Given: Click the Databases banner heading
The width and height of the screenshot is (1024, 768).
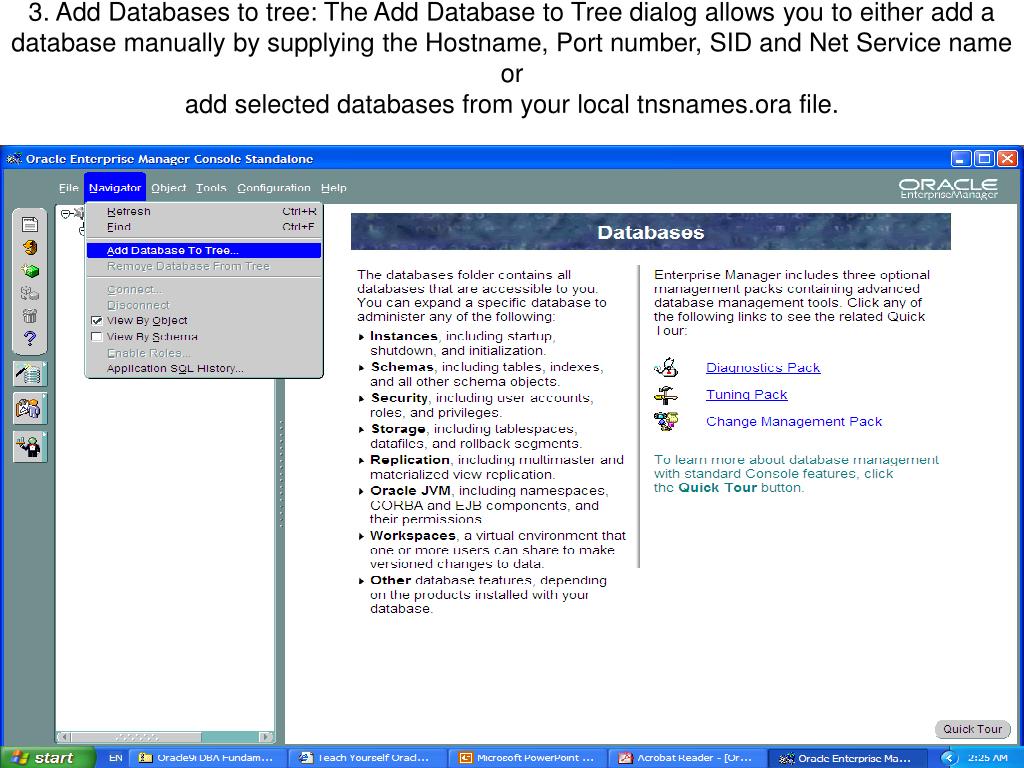Looking at the screenshot, I should tap(650, 232).
